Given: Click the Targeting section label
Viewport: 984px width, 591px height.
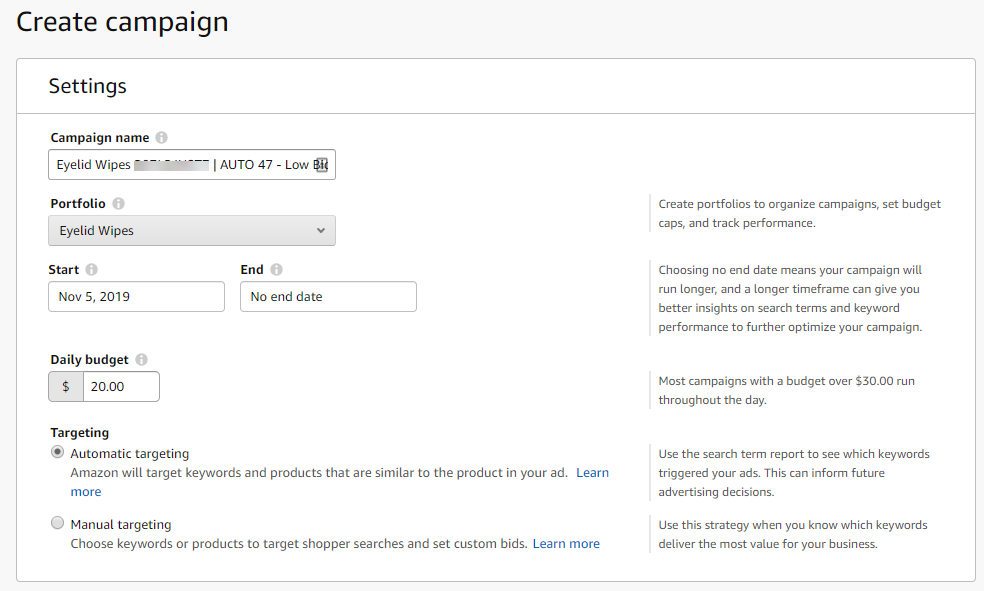Looking at the screenshot, I should click(80, 433).
